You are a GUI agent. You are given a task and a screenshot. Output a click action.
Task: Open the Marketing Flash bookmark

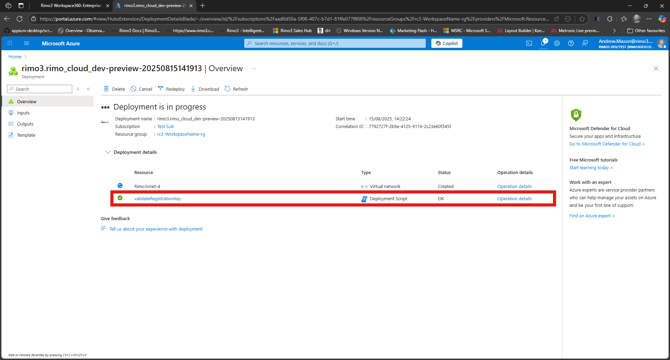tap(413, 31)
